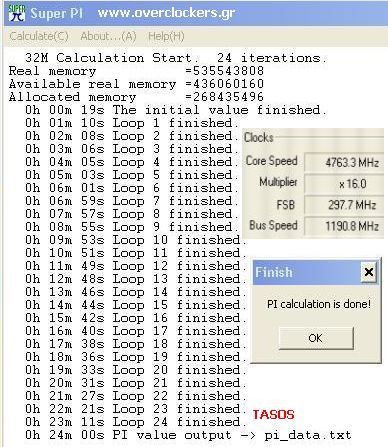This screenshot has height=447, width=388.
Task: Click the FSB label
Action: tap(286, 204)
